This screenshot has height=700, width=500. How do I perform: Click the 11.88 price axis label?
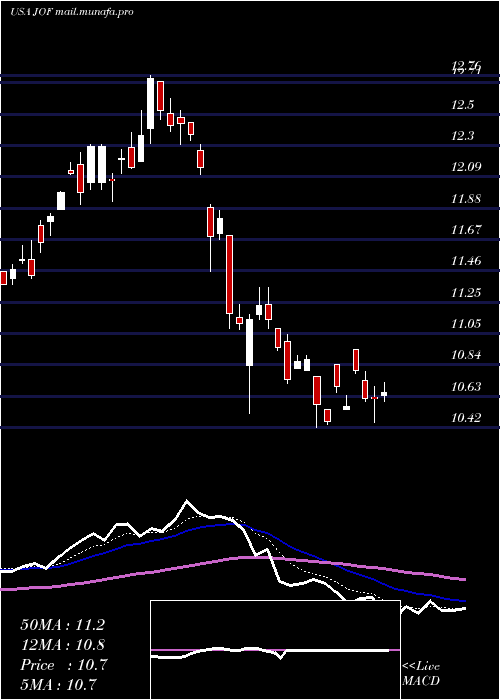466,199
